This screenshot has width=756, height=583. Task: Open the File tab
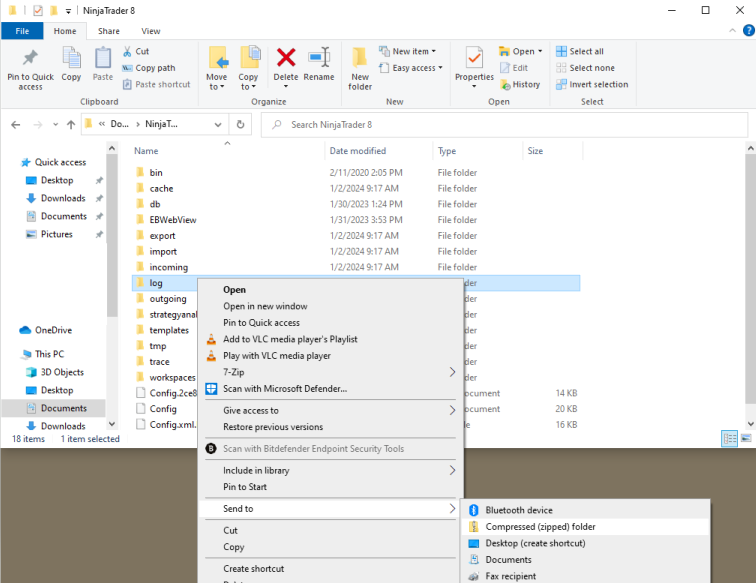(x=22, y=31)
